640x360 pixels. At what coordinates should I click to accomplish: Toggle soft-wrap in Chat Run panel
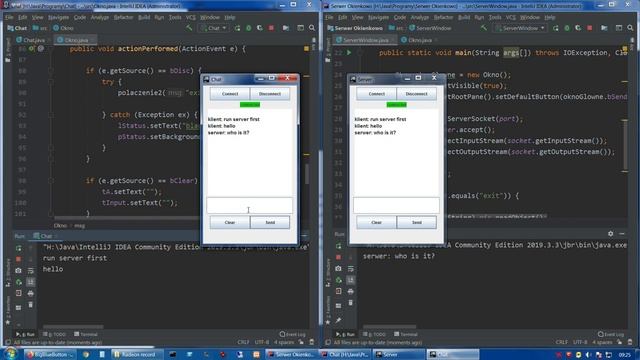(31, 271)
